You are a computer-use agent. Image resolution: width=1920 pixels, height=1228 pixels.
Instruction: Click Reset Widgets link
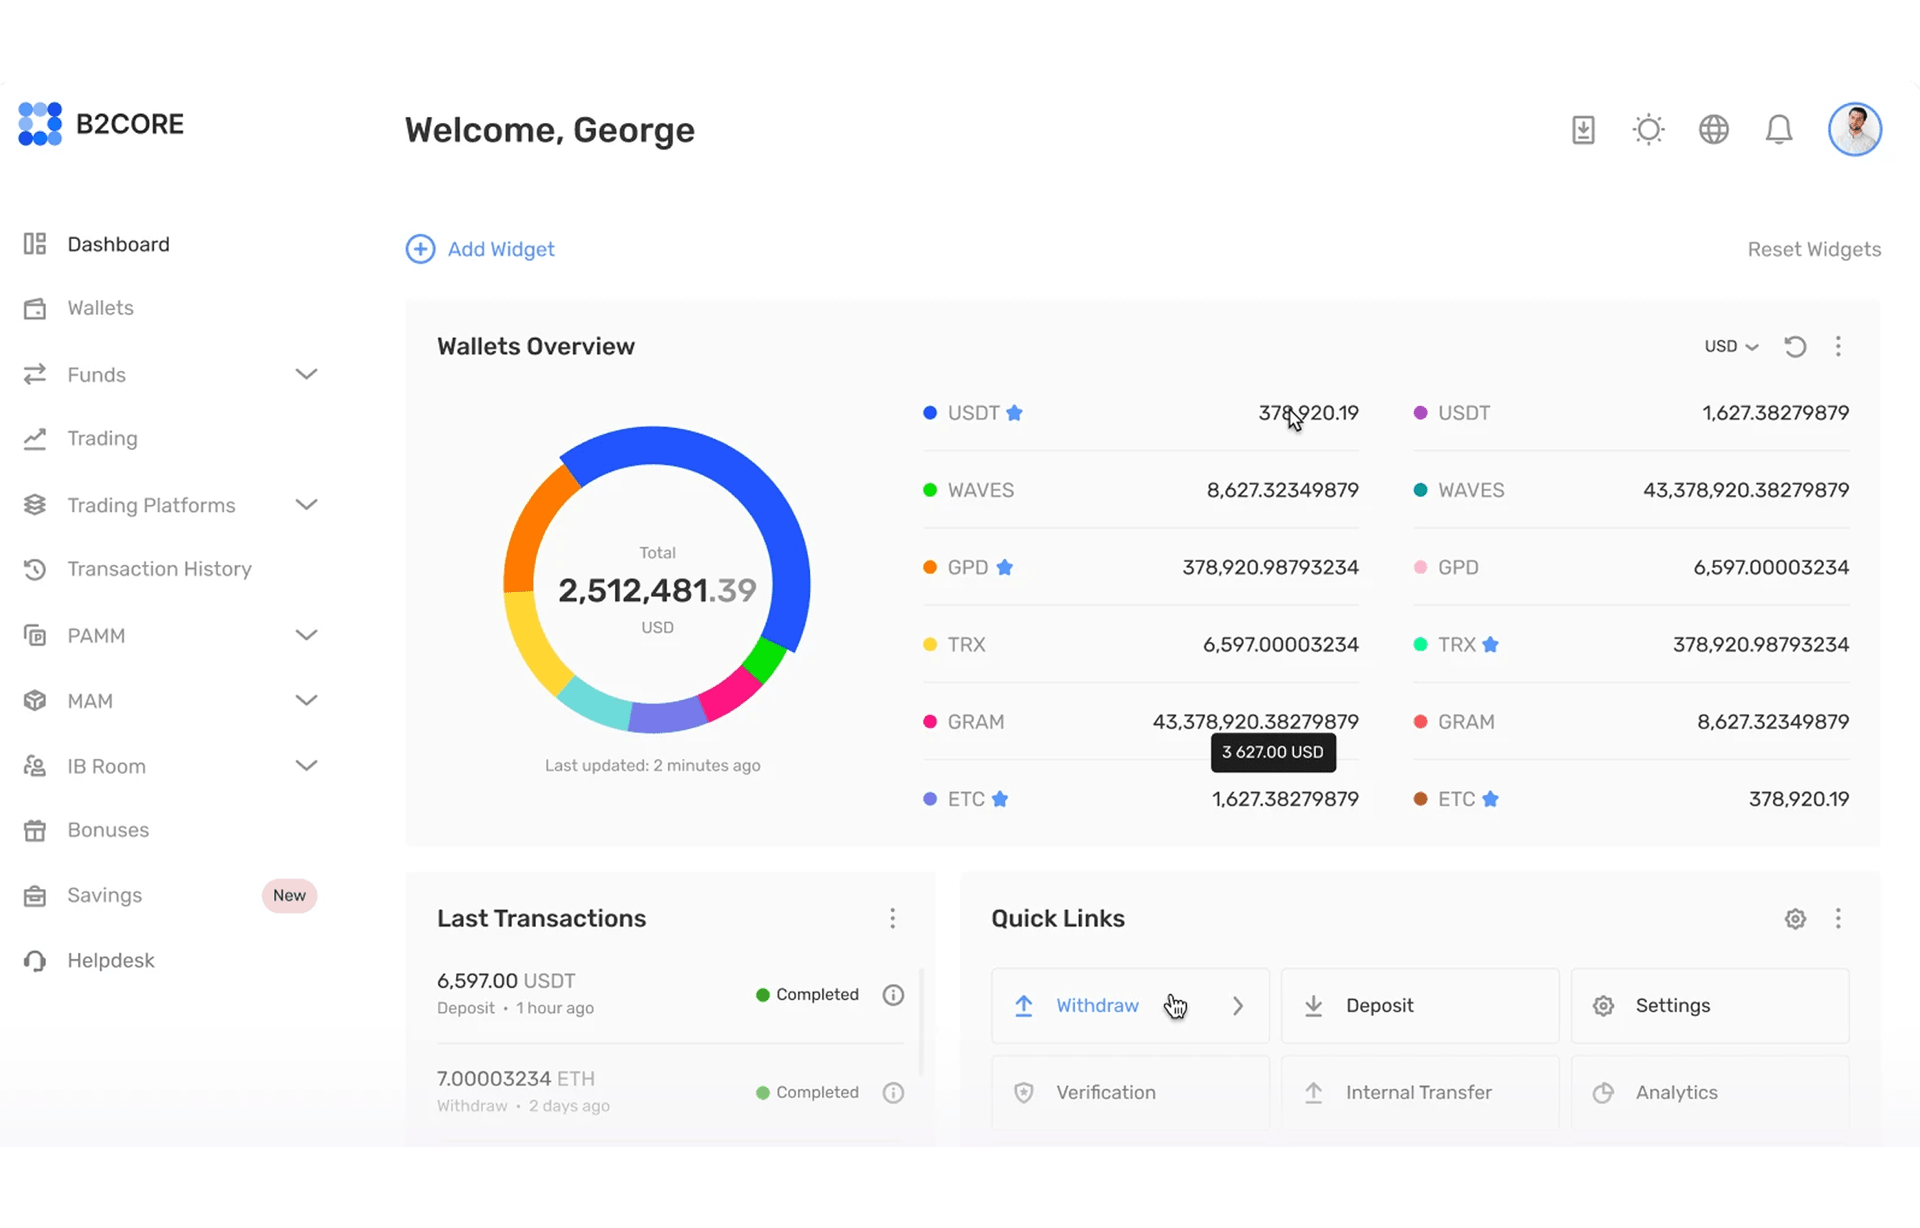pos(1814,249)
